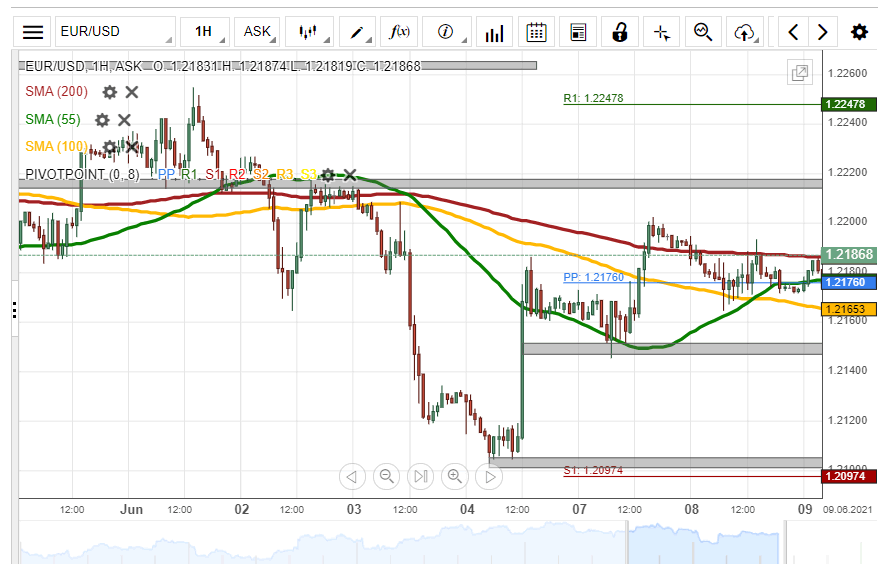886x575 pixels.
Task: Select the pencil drawing tool
Action: click(x=357, y=32)
